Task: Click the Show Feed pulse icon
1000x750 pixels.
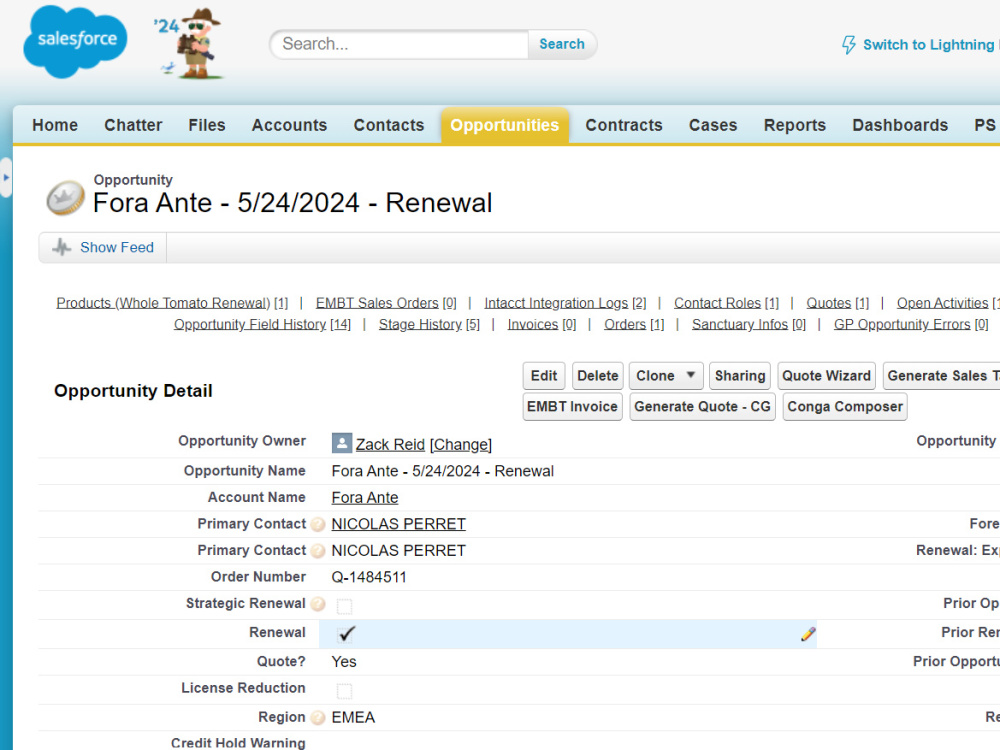Action: pyautogui.click(x=61, y=247)
